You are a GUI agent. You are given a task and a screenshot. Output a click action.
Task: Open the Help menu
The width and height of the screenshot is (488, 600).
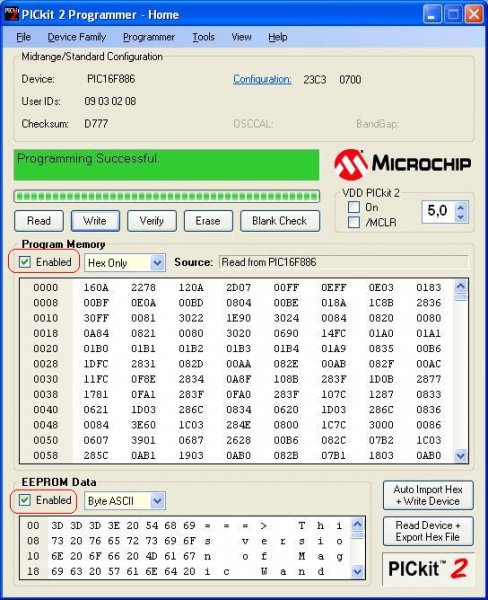coord(277,37)
